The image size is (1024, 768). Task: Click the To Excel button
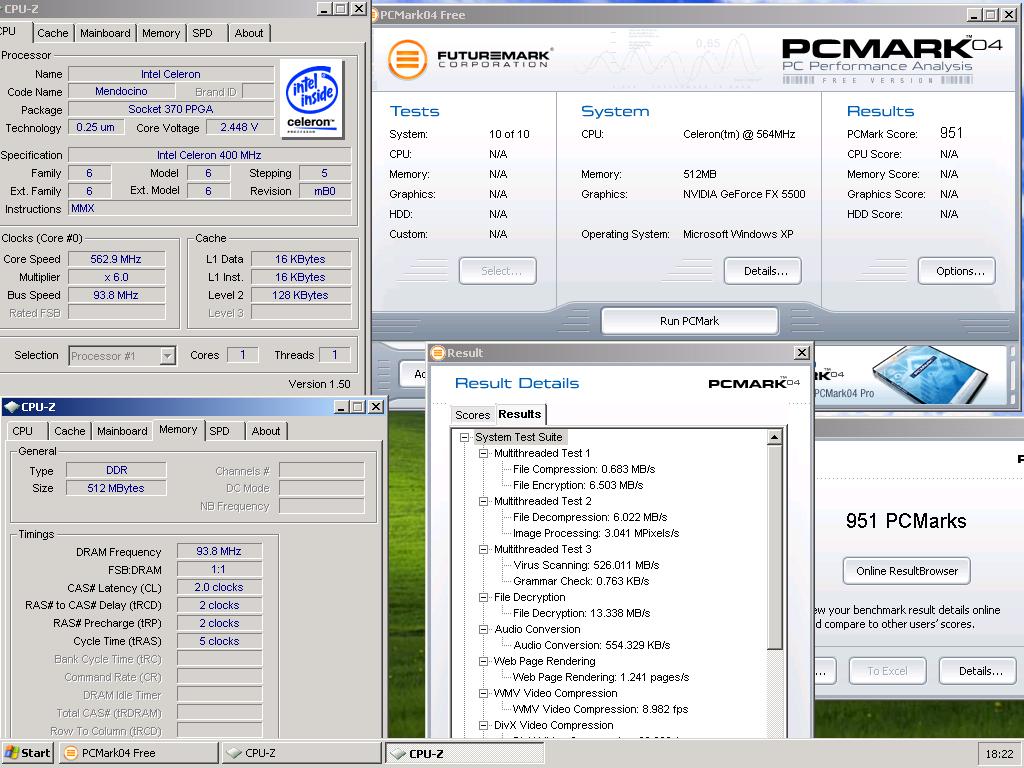click(888, 671)
